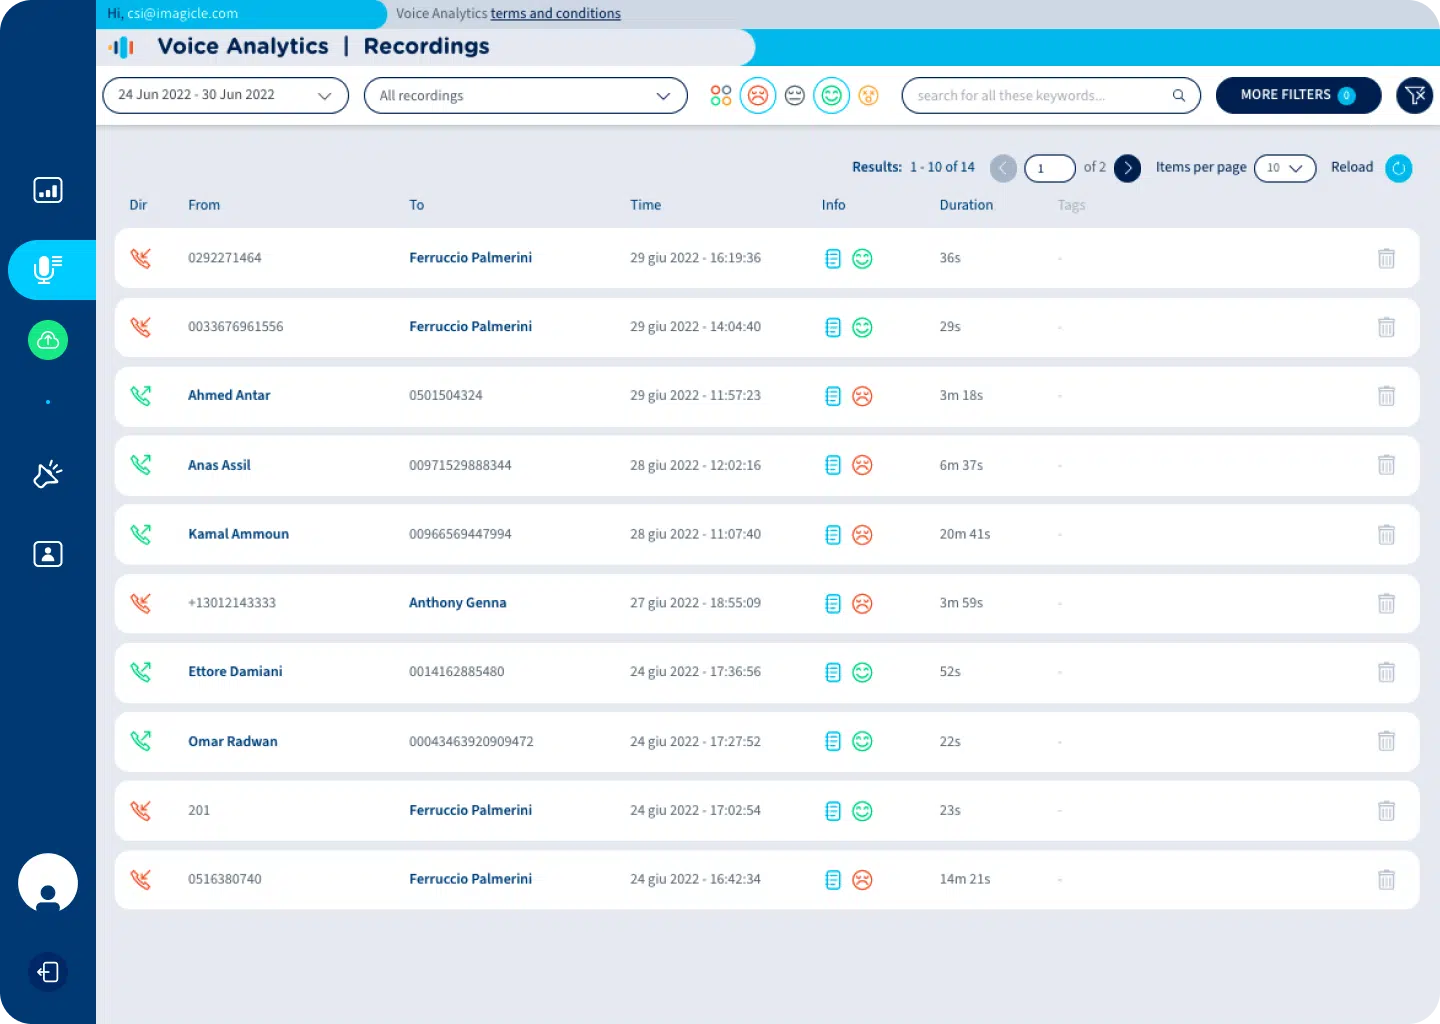Image resolution: width=1440 pixels, height=1024 pixels.
Task: Select the Recordings microphone sidebar tab
Action: point(48,270)
